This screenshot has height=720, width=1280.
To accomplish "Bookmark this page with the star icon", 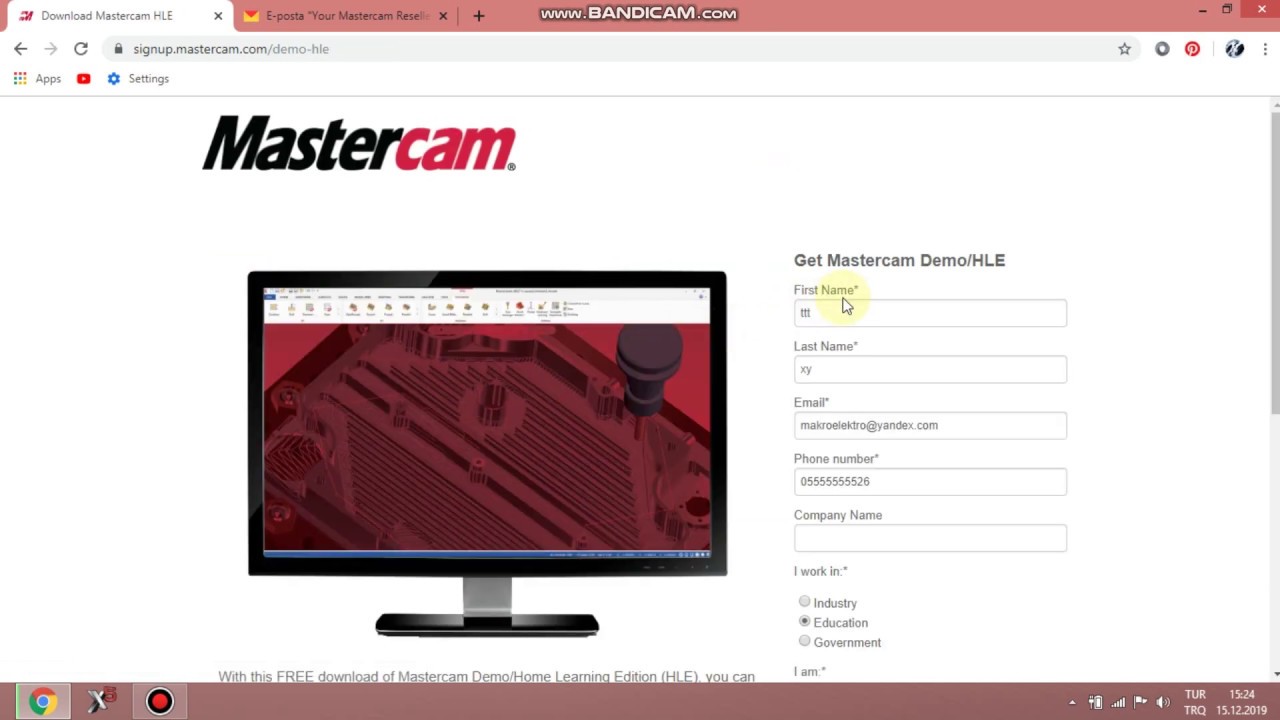I will click(x=1124, y=48).
